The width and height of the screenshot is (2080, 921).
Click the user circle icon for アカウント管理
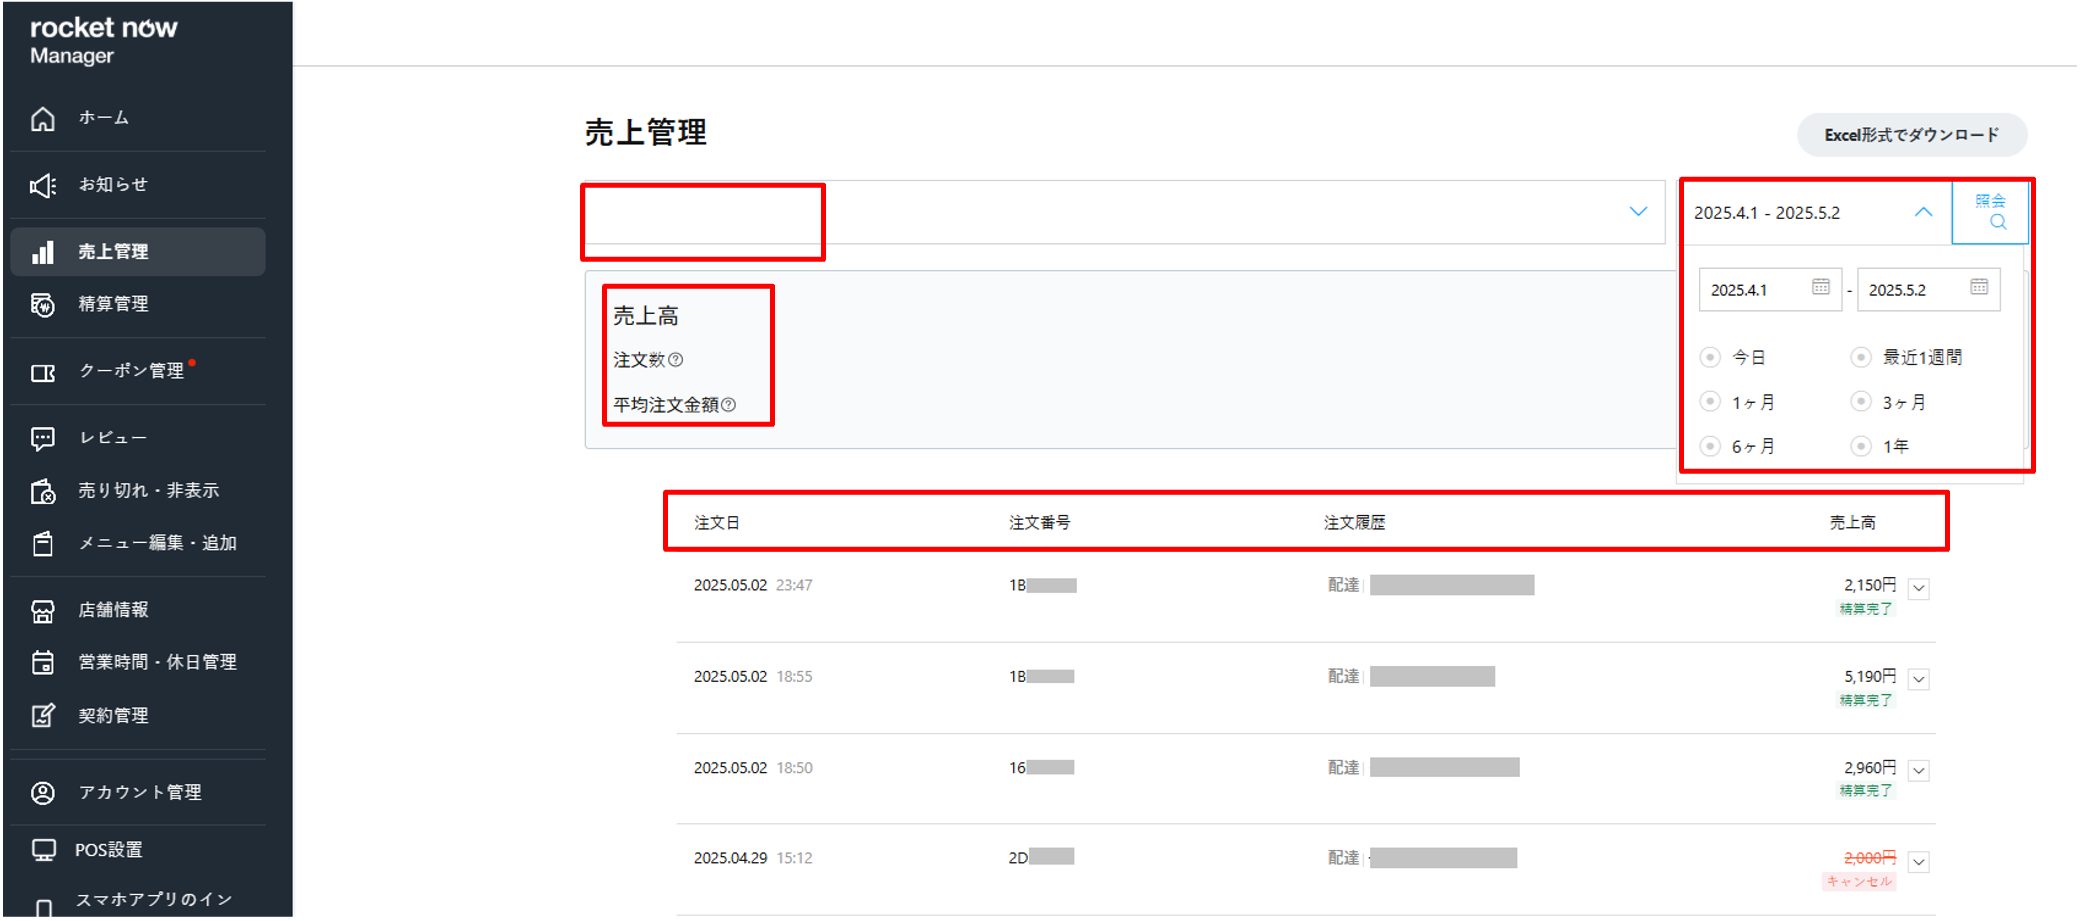coord(43,793)
